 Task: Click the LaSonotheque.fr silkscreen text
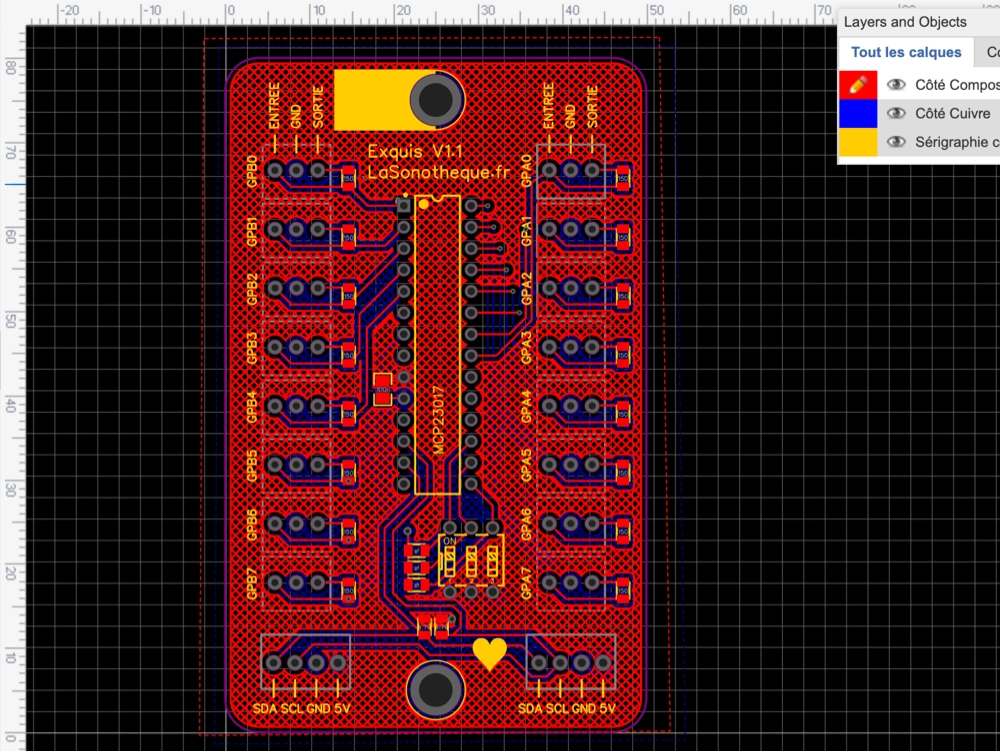pyautogui.click(x=439, y=172)
